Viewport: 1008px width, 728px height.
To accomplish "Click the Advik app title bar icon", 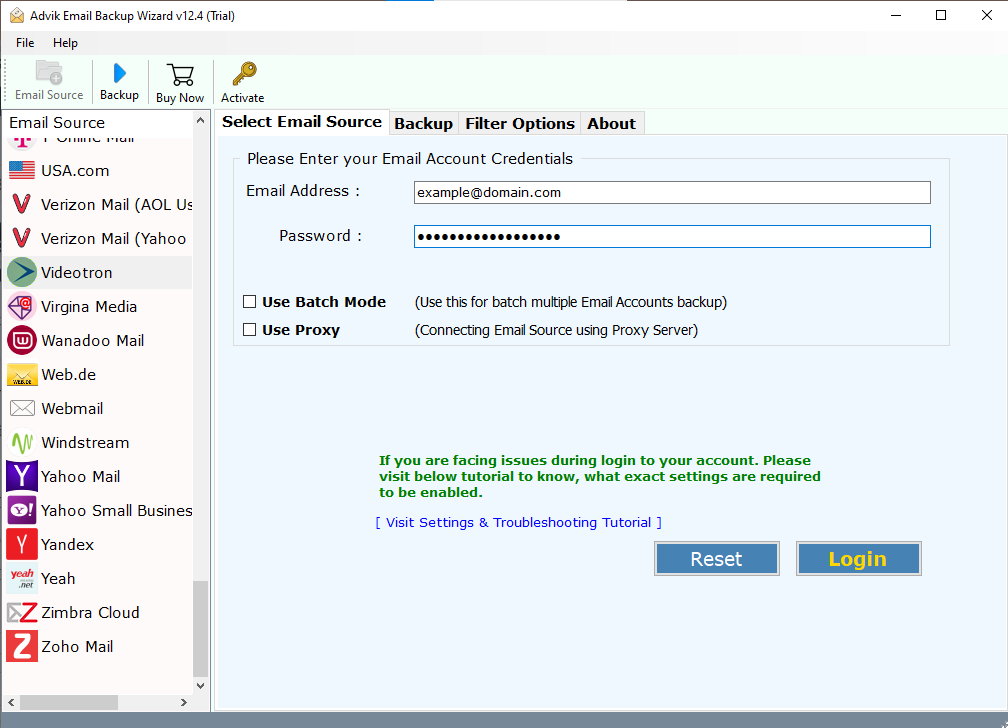I will [17, 15].
